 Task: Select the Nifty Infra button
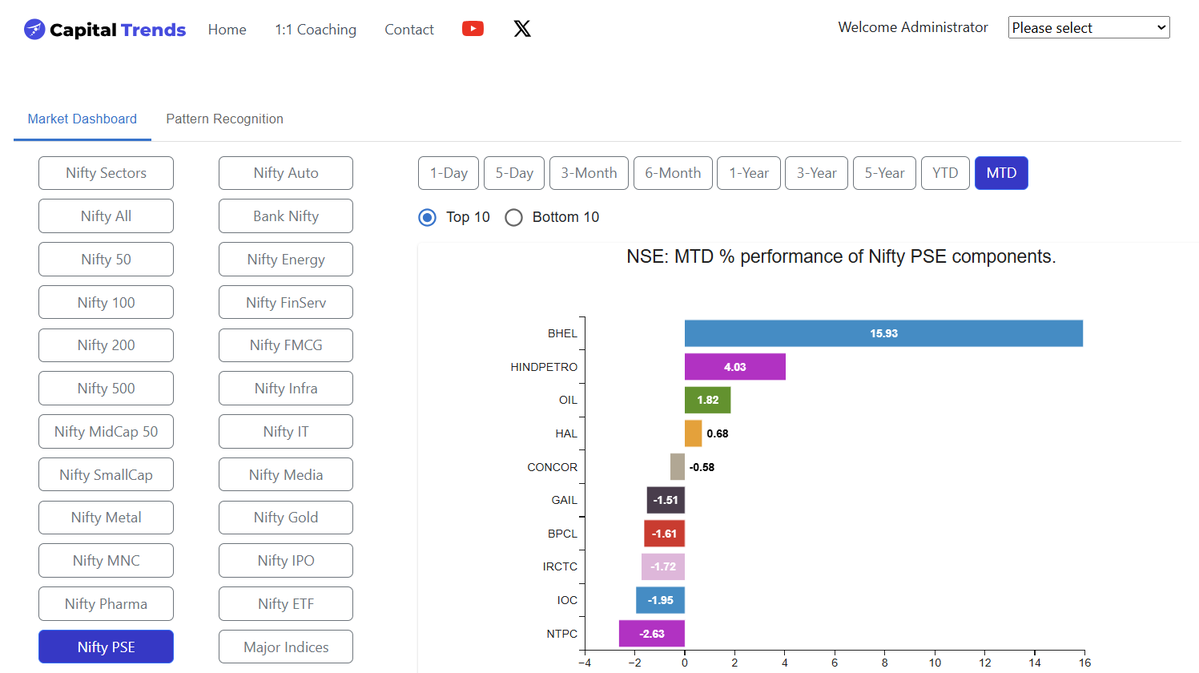[286, 389]
